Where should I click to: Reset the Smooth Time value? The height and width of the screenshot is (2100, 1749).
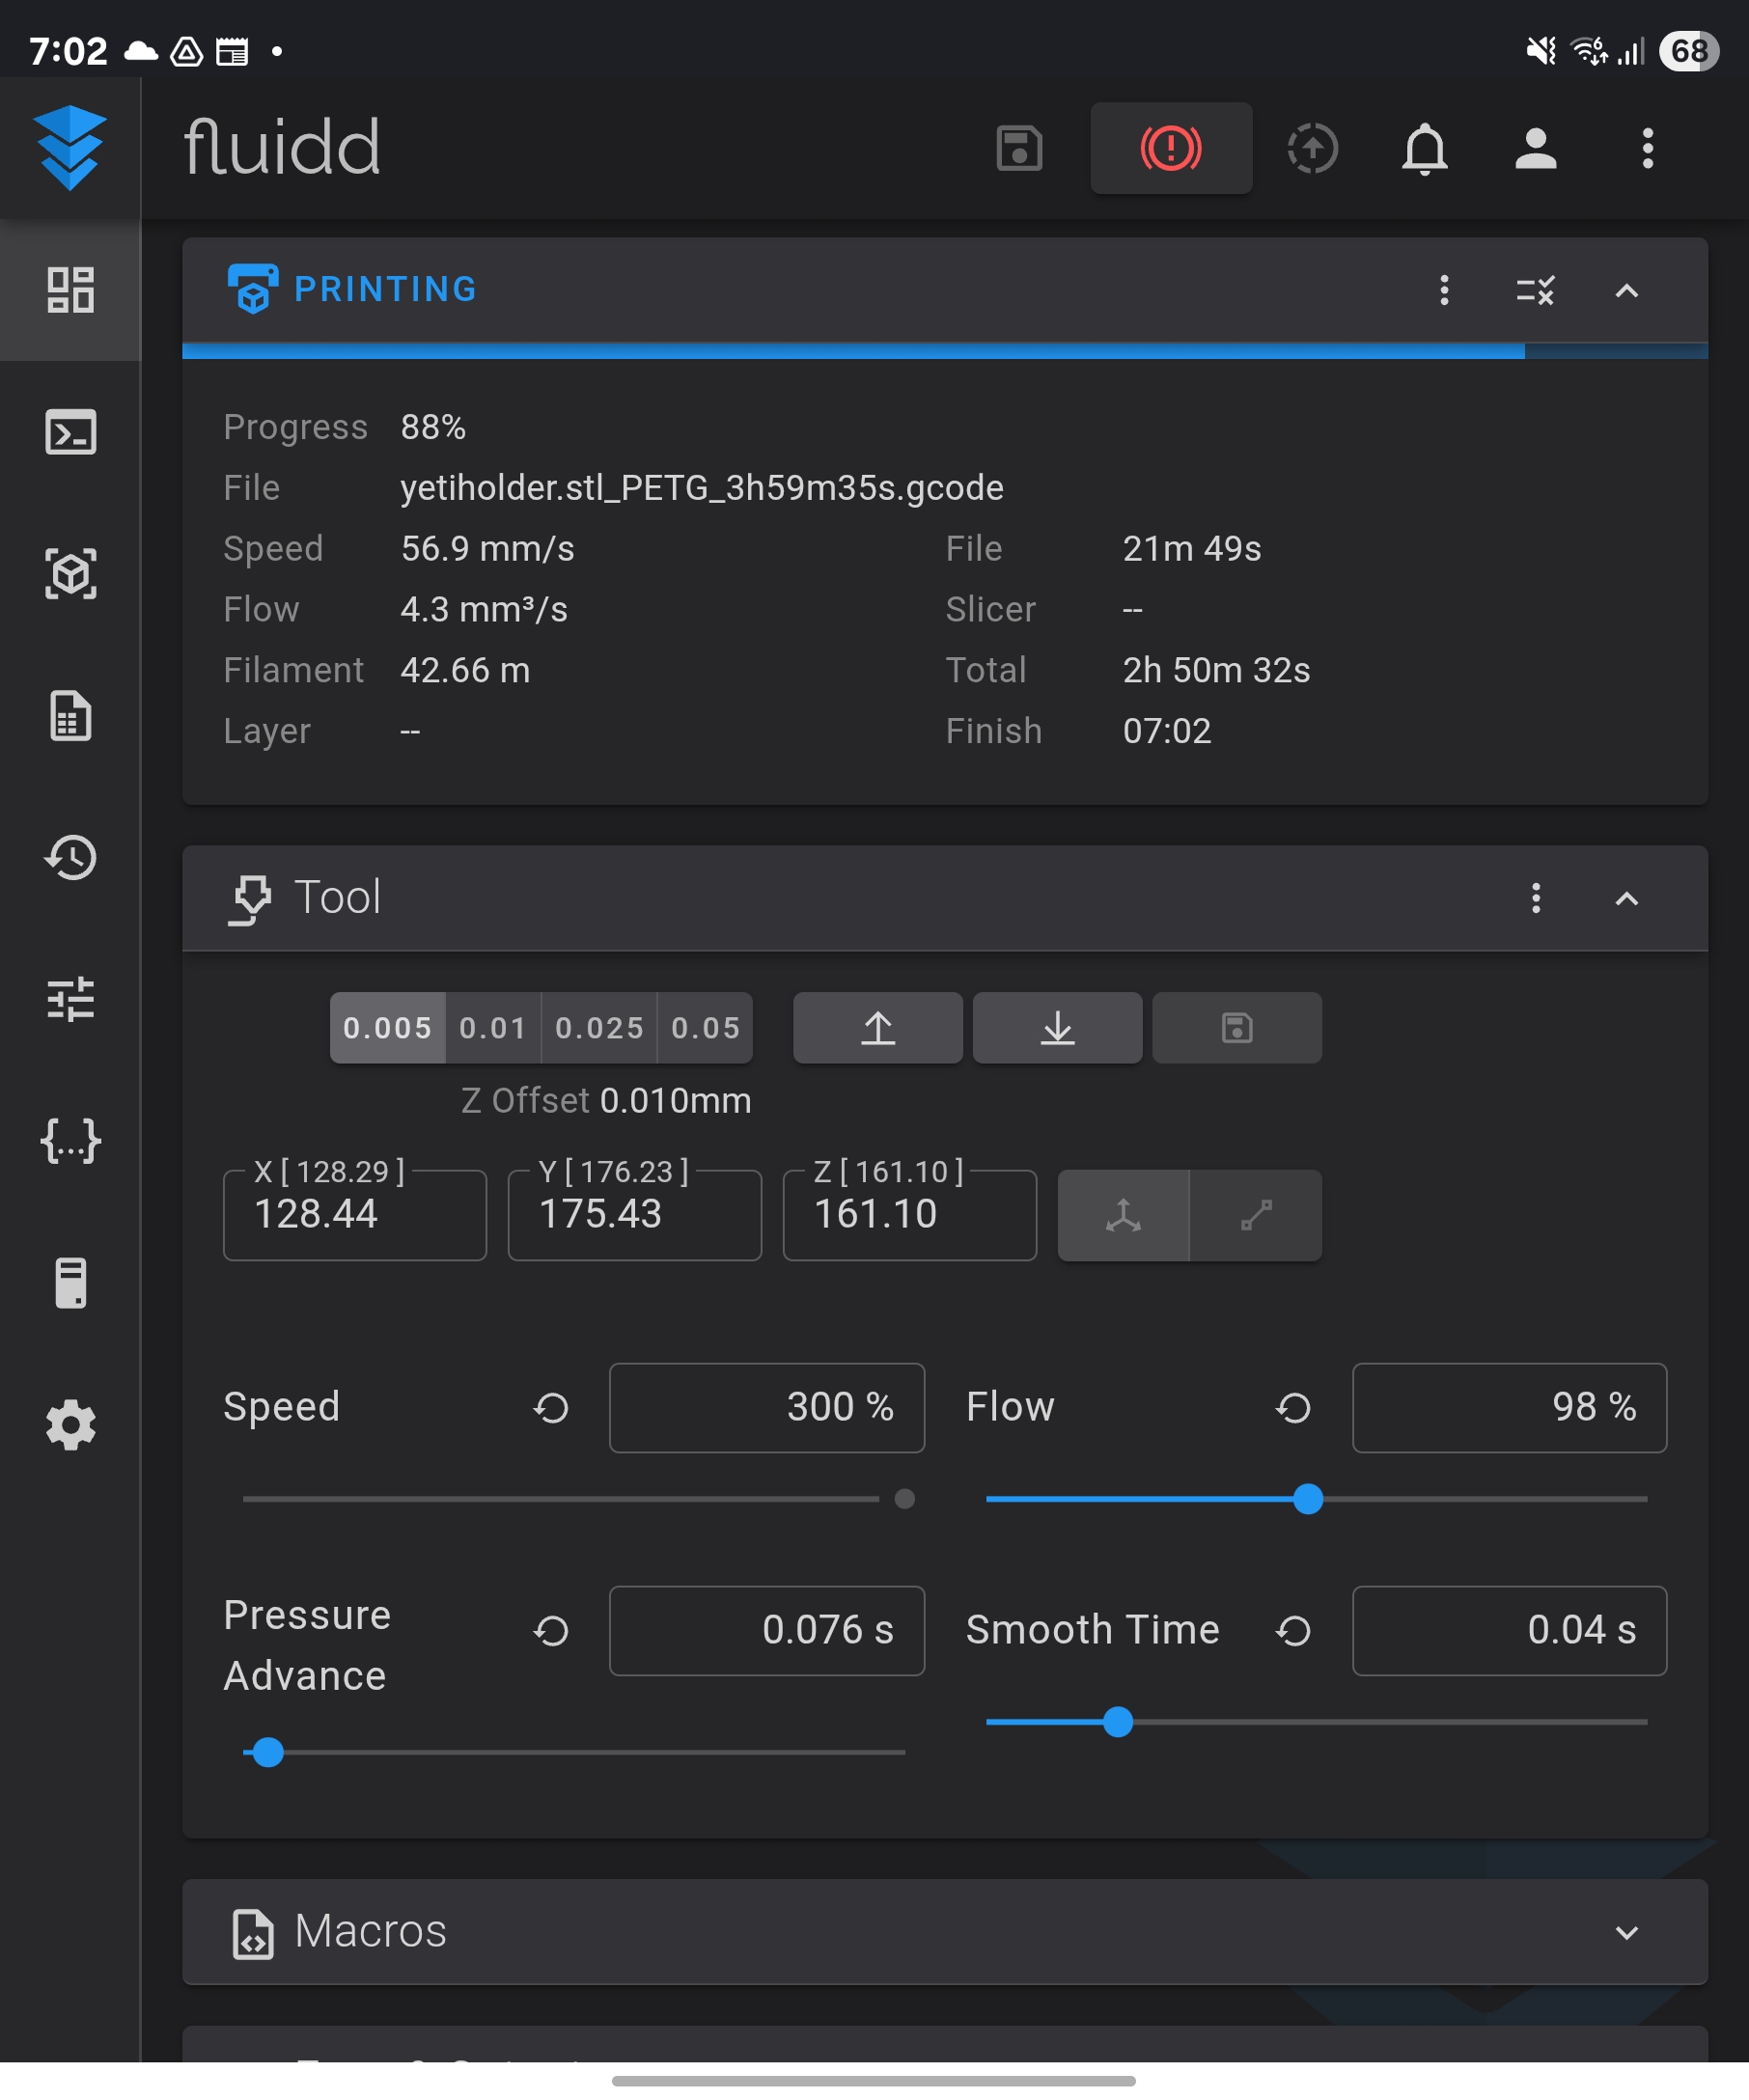(1293, 1631)
